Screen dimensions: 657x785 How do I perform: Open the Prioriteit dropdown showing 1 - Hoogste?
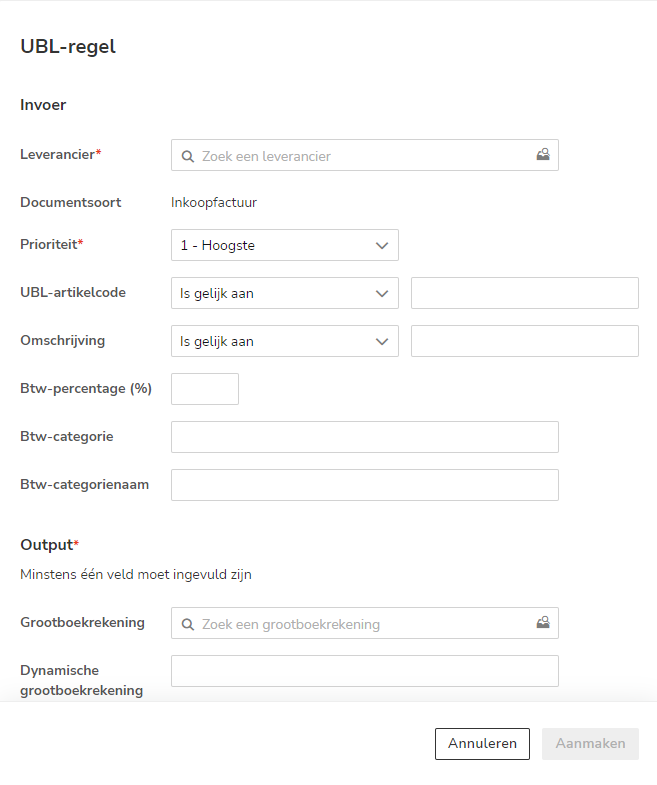pos(284,245)
